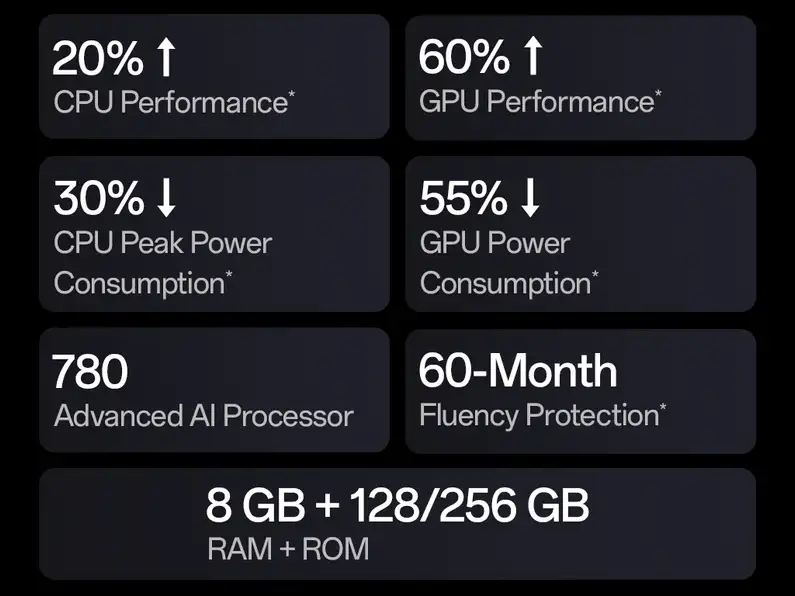Click the CPU Performance label
Image resolution: width=795 pixels, height=596 pixels.
pos(169,102)
